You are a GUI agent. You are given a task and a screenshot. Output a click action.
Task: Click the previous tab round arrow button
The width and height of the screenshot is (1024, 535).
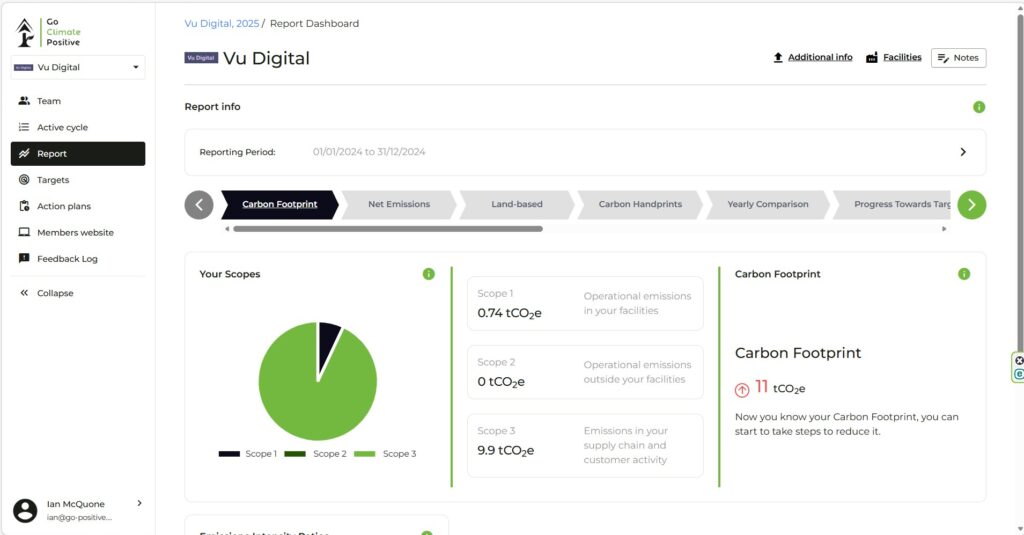pos(199,205)
